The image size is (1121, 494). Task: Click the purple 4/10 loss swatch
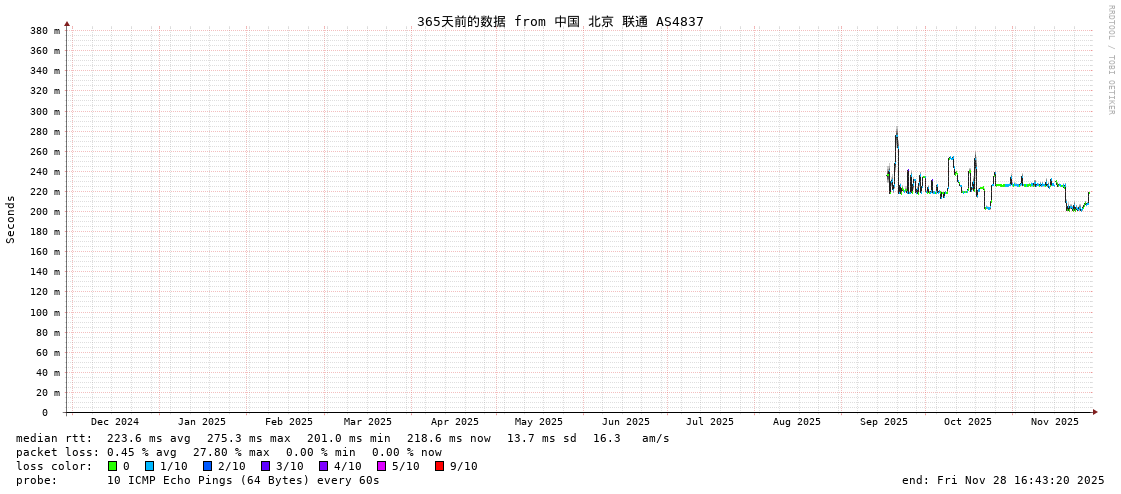323,466
